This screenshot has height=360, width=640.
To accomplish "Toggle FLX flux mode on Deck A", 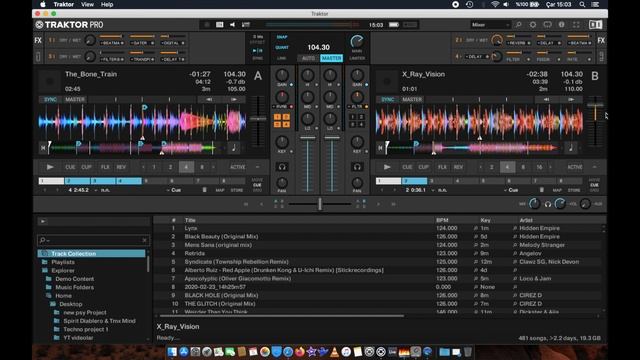I will pos(105,167).
